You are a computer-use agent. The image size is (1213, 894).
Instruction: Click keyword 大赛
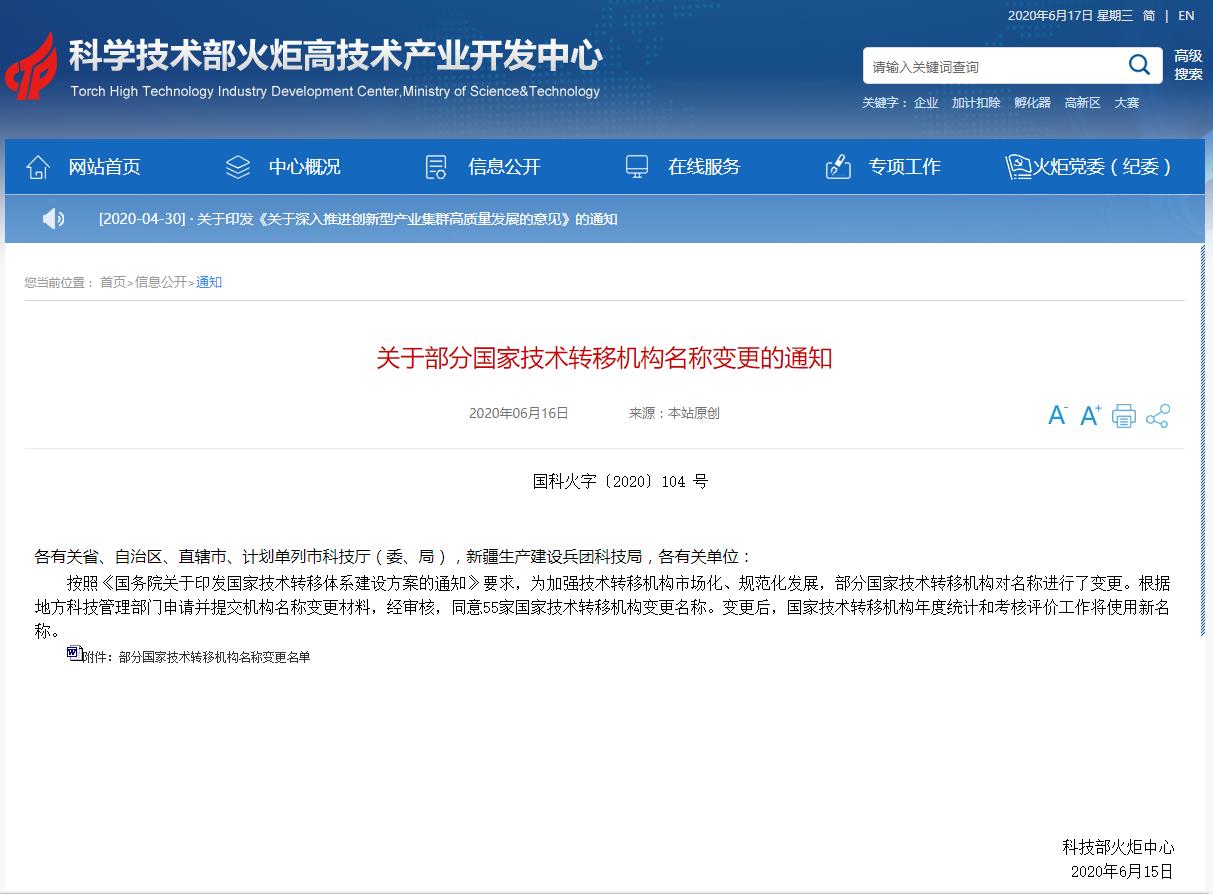1127,103
